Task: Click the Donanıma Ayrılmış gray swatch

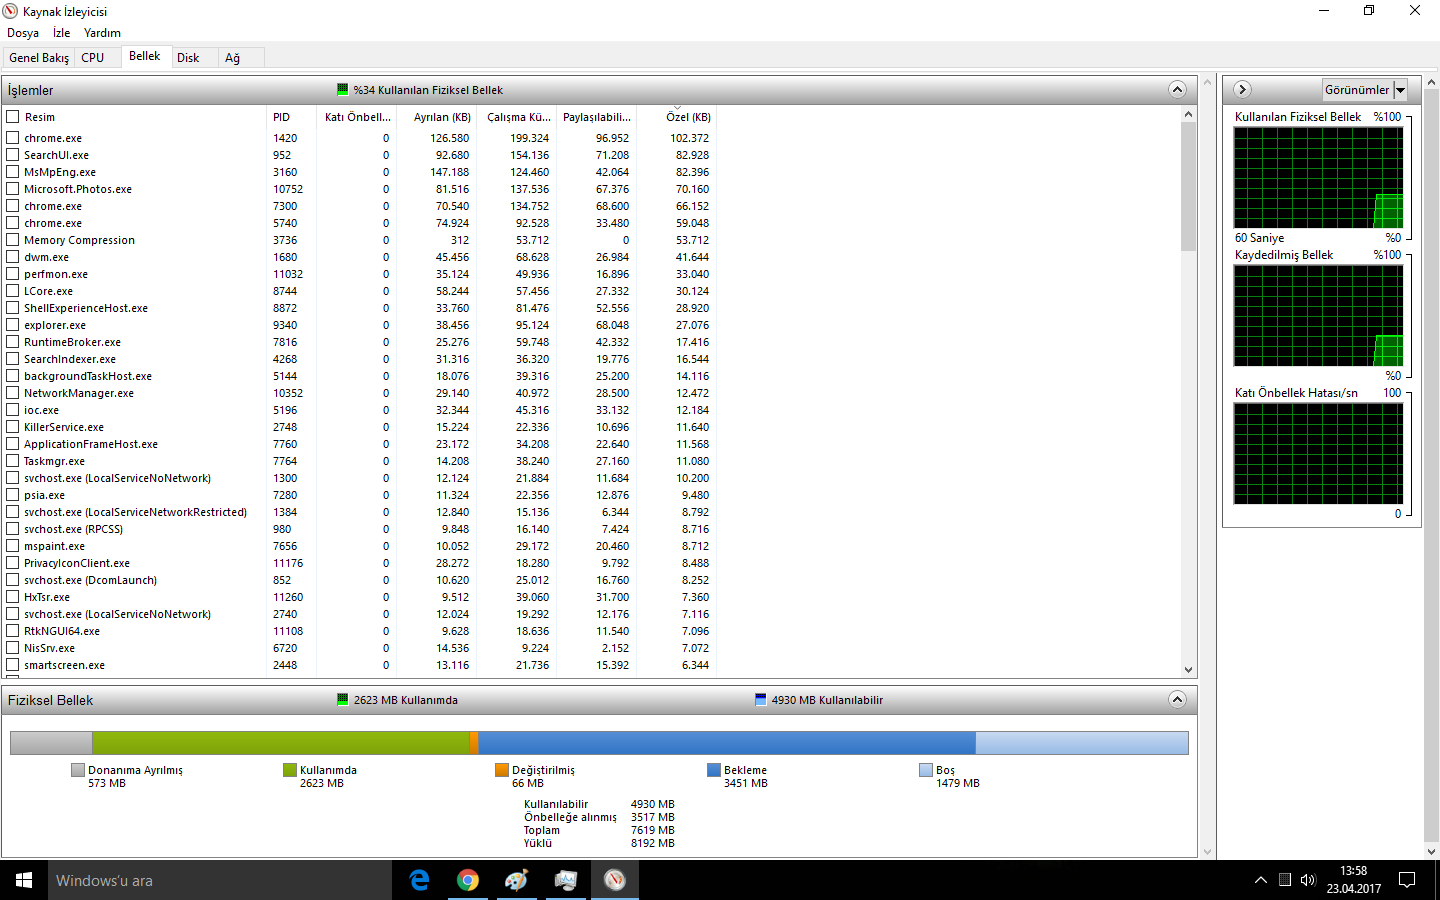Action: 78,770
